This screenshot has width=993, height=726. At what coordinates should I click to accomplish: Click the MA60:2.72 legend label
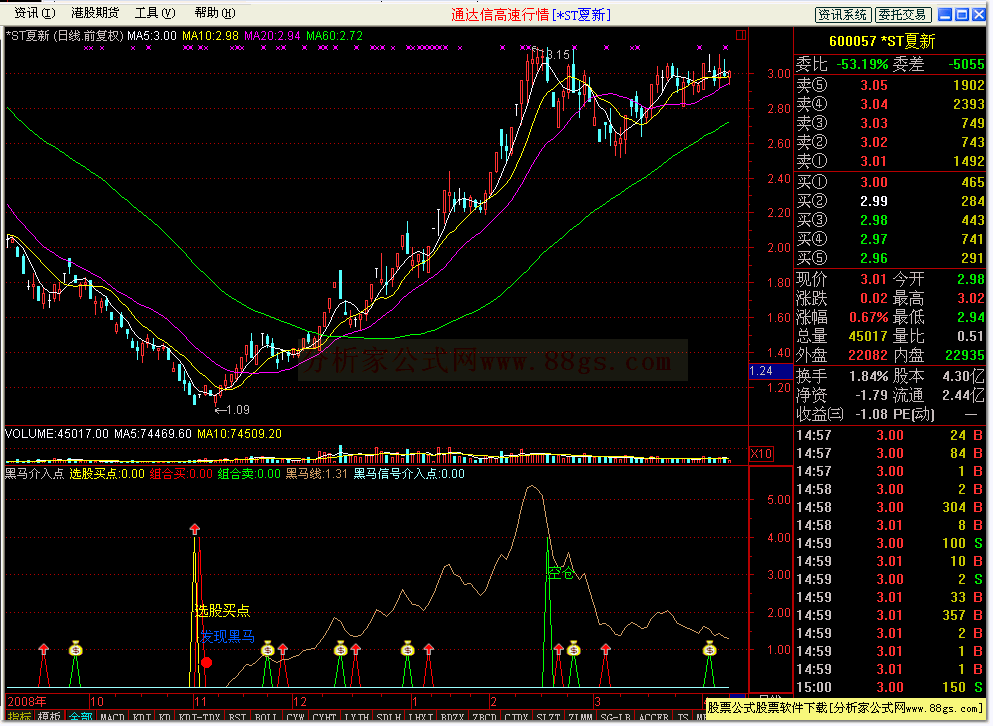pyautogui.click(x=334, y=36)
